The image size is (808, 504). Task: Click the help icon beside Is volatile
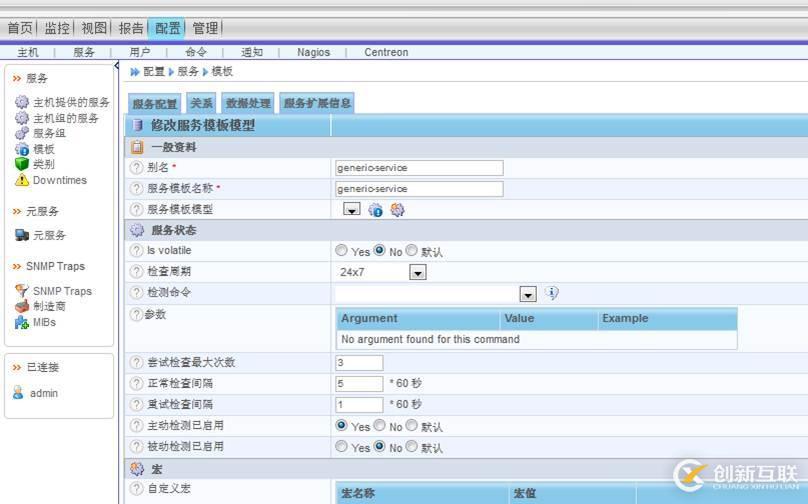(x=136, y=250)
